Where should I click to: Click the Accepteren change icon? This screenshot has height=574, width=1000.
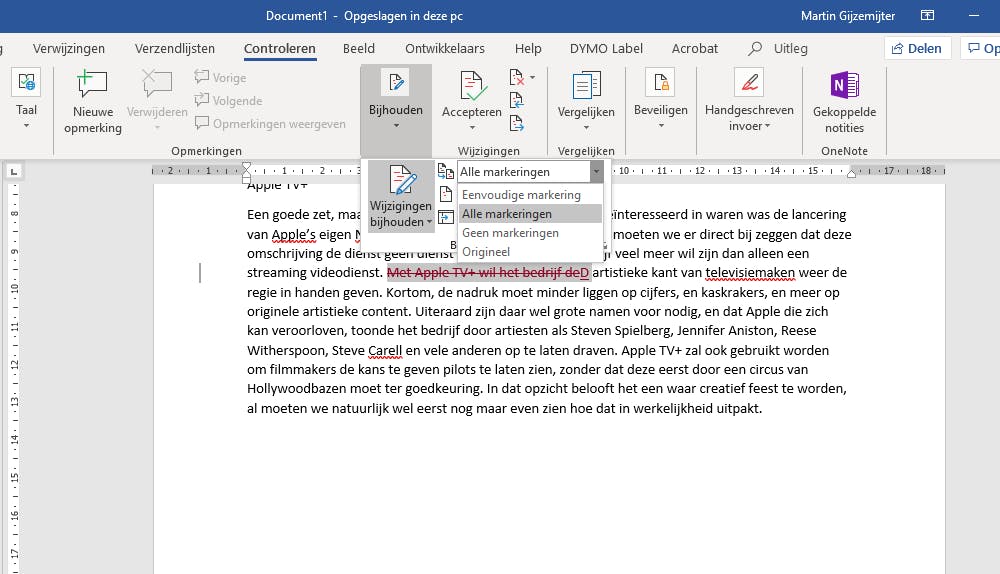(471, 86)
